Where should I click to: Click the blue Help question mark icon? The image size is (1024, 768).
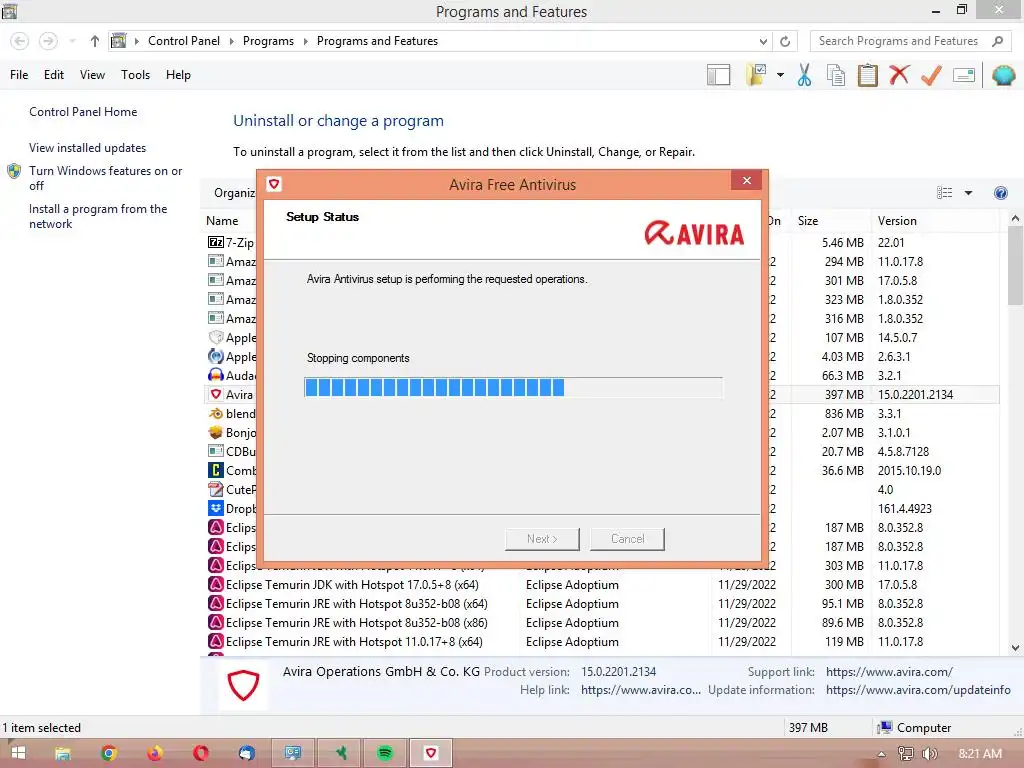(1000, 193)
